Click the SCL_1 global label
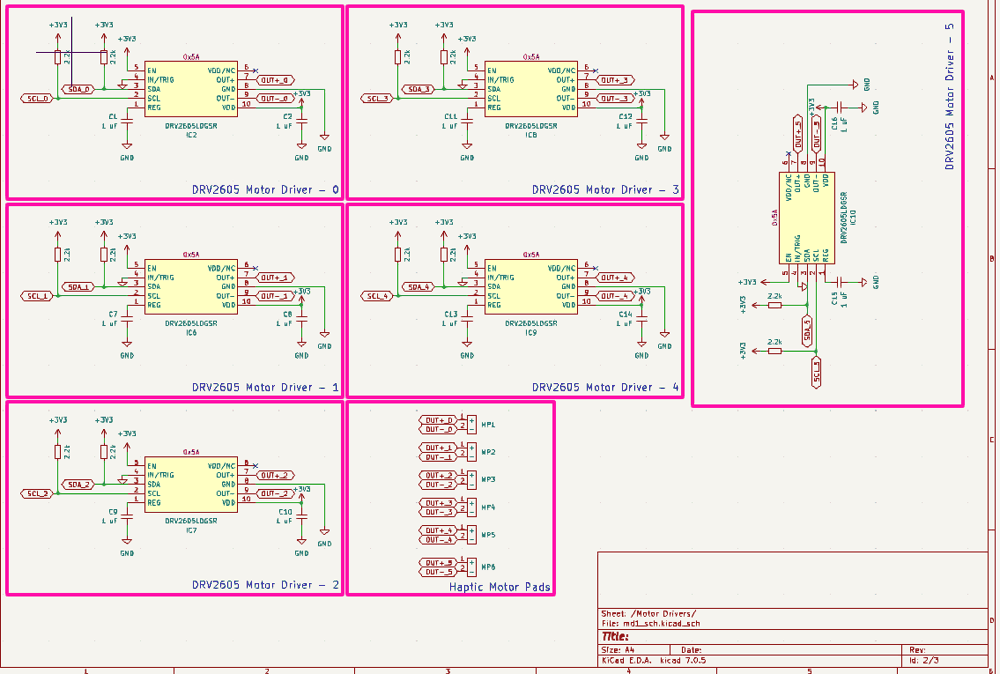1000x674 pixels. [37, 297]
